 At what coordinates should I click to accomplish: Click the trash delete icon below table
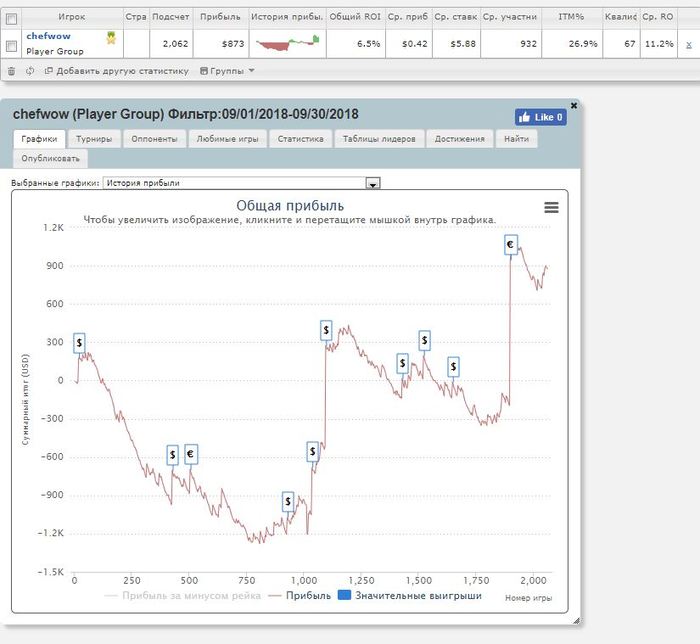pos(12,71)
